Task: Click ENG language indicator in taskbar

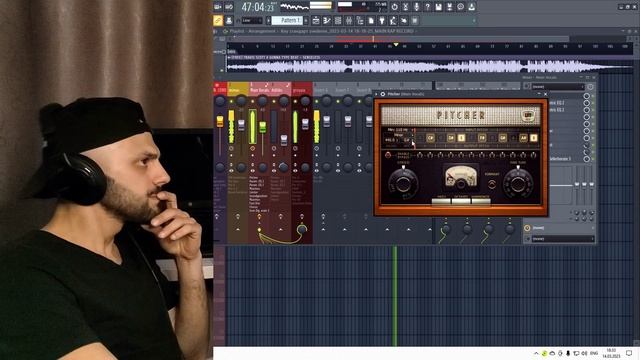Action: [x=594, y=353]
